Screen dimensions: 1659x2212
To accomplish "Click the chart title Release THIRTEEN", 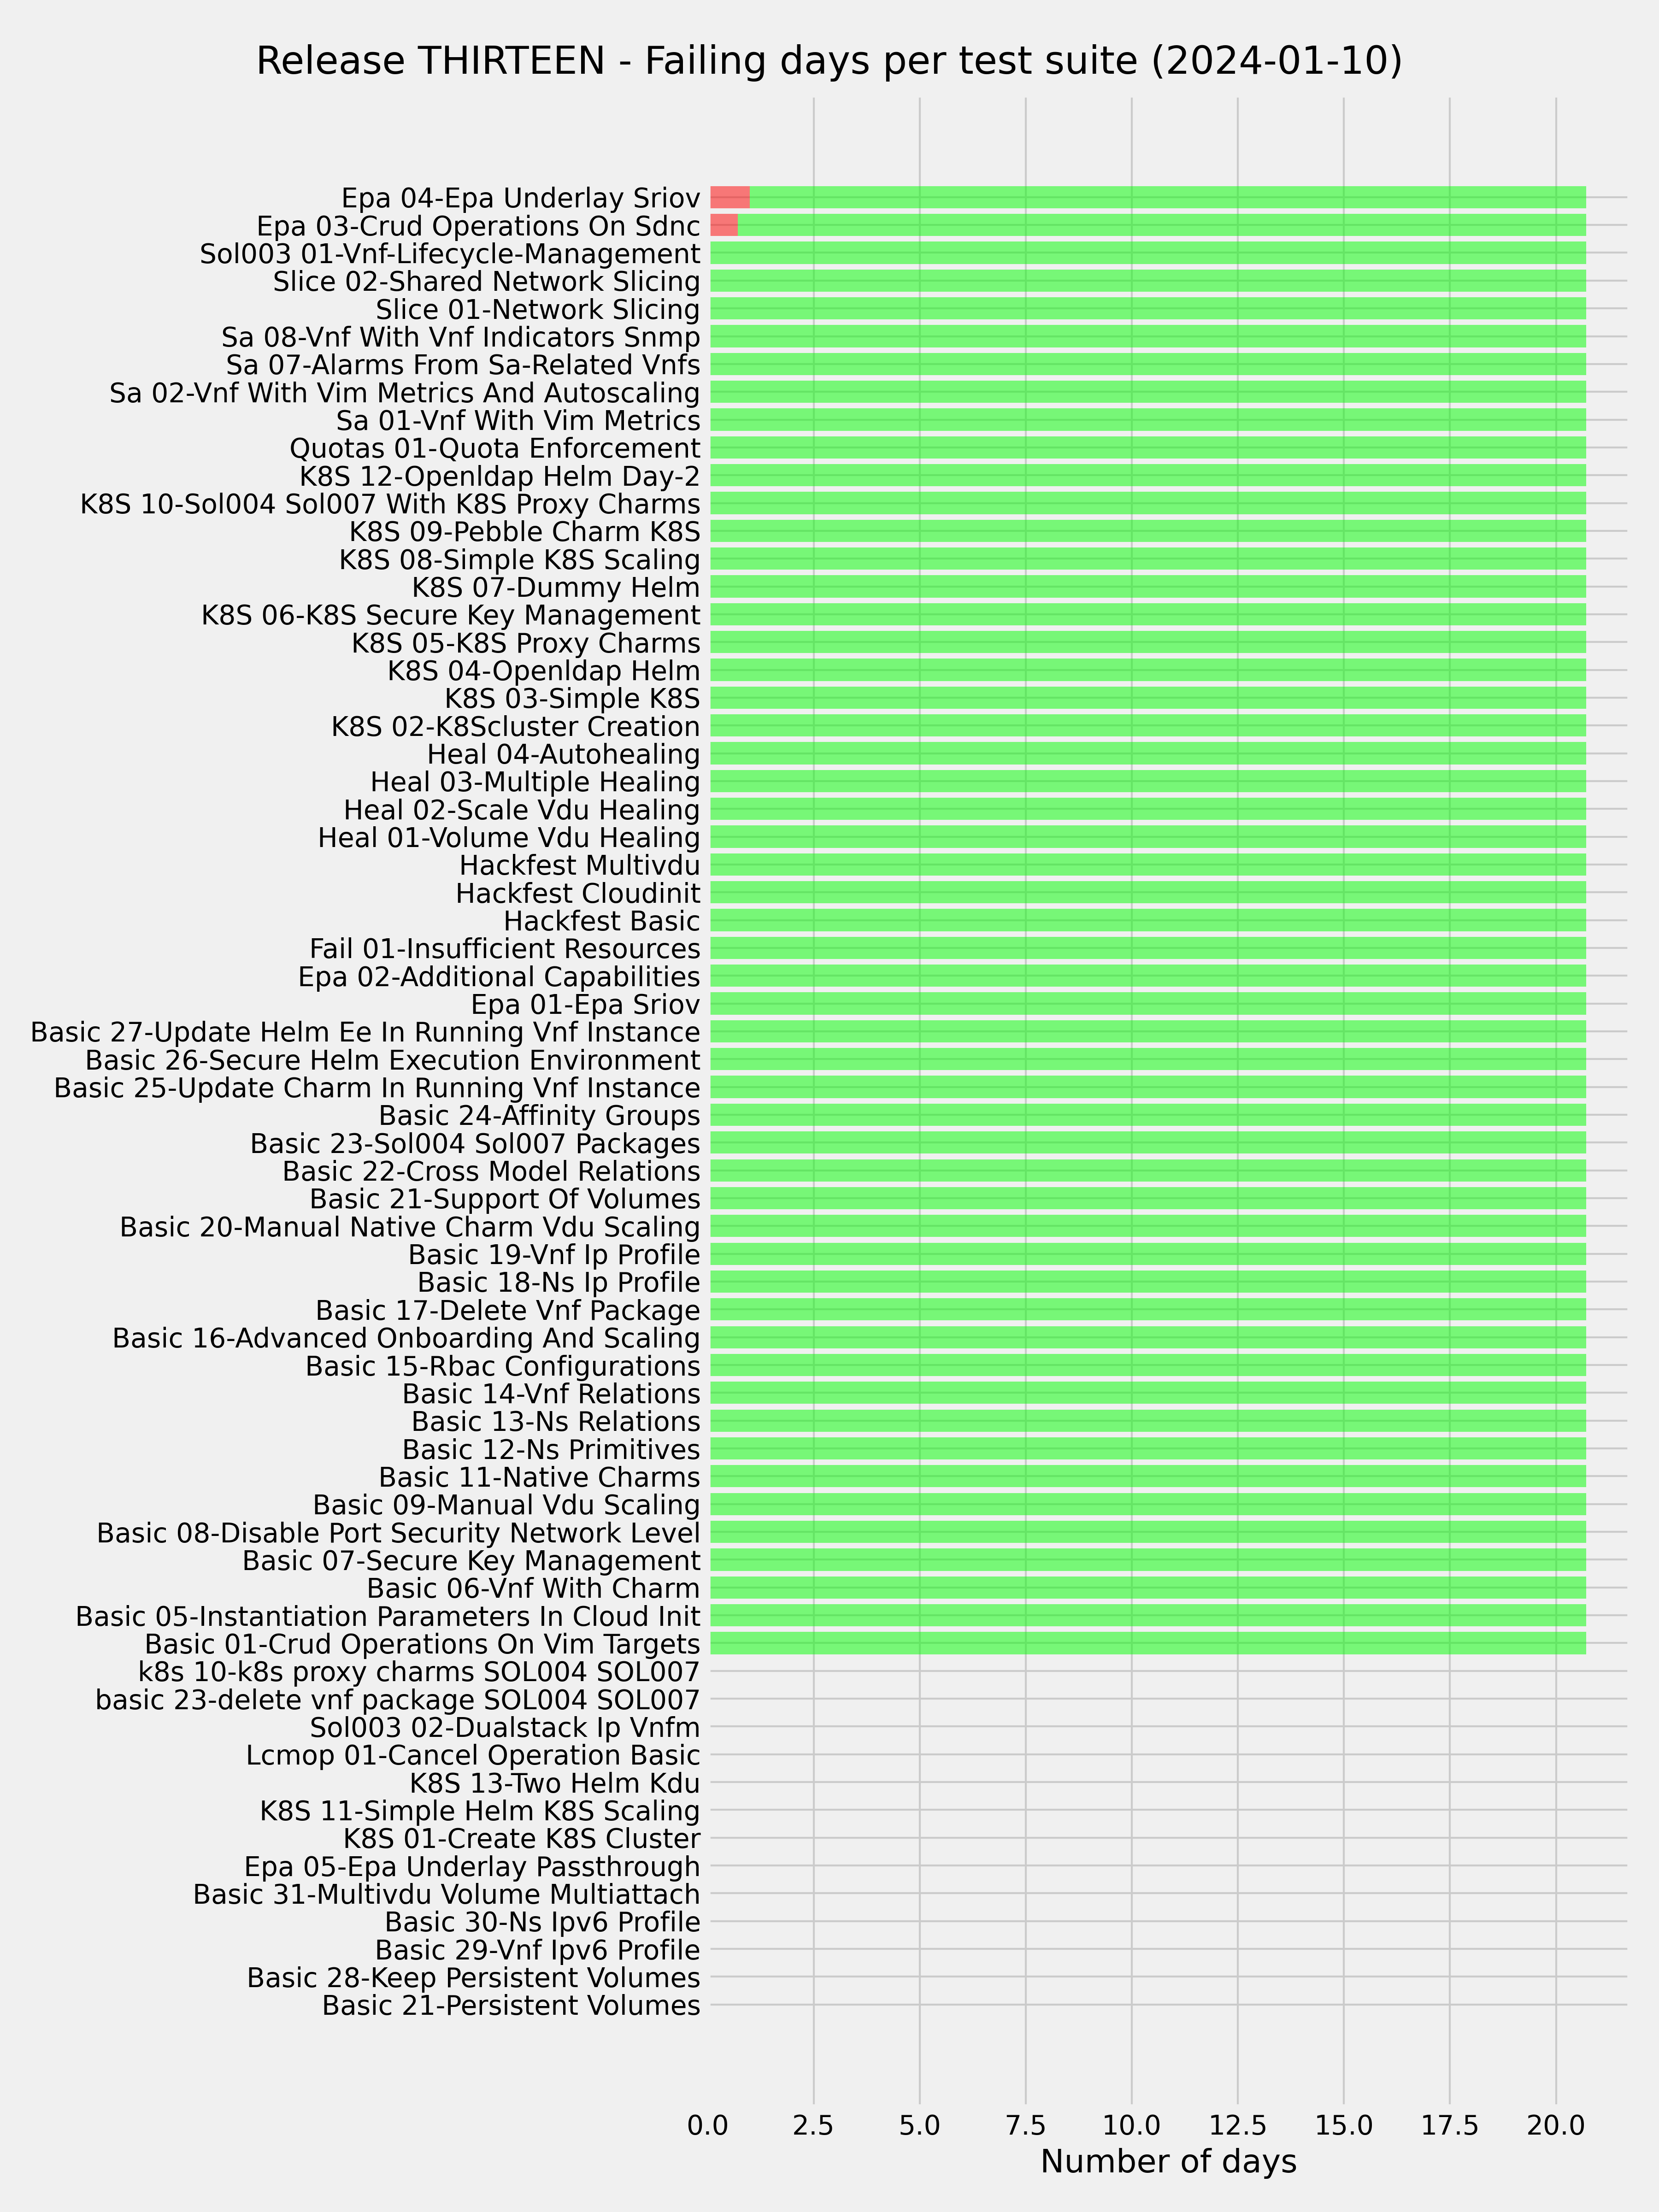I will pyautogui.click(x=431, y=61).
